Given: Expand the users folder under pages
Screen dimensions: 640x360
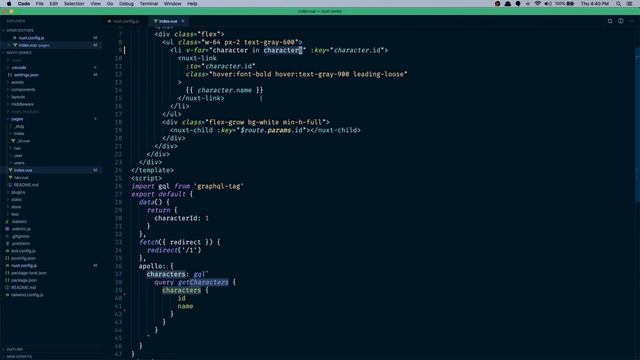Looking at the screenshot, I should [19, 163].
